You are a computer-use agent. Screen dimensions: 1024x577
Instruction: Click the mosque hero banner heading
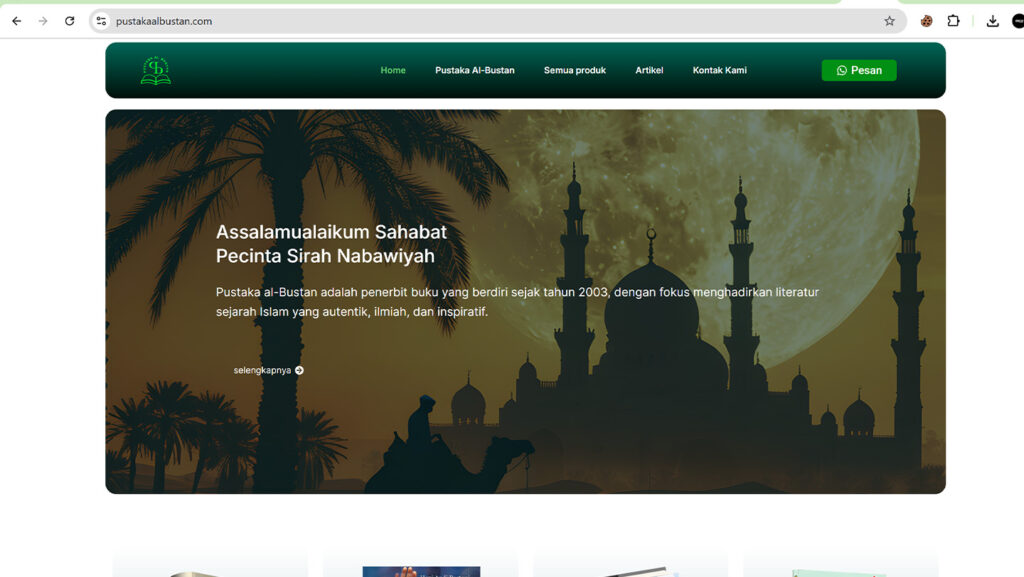(331, 244)
